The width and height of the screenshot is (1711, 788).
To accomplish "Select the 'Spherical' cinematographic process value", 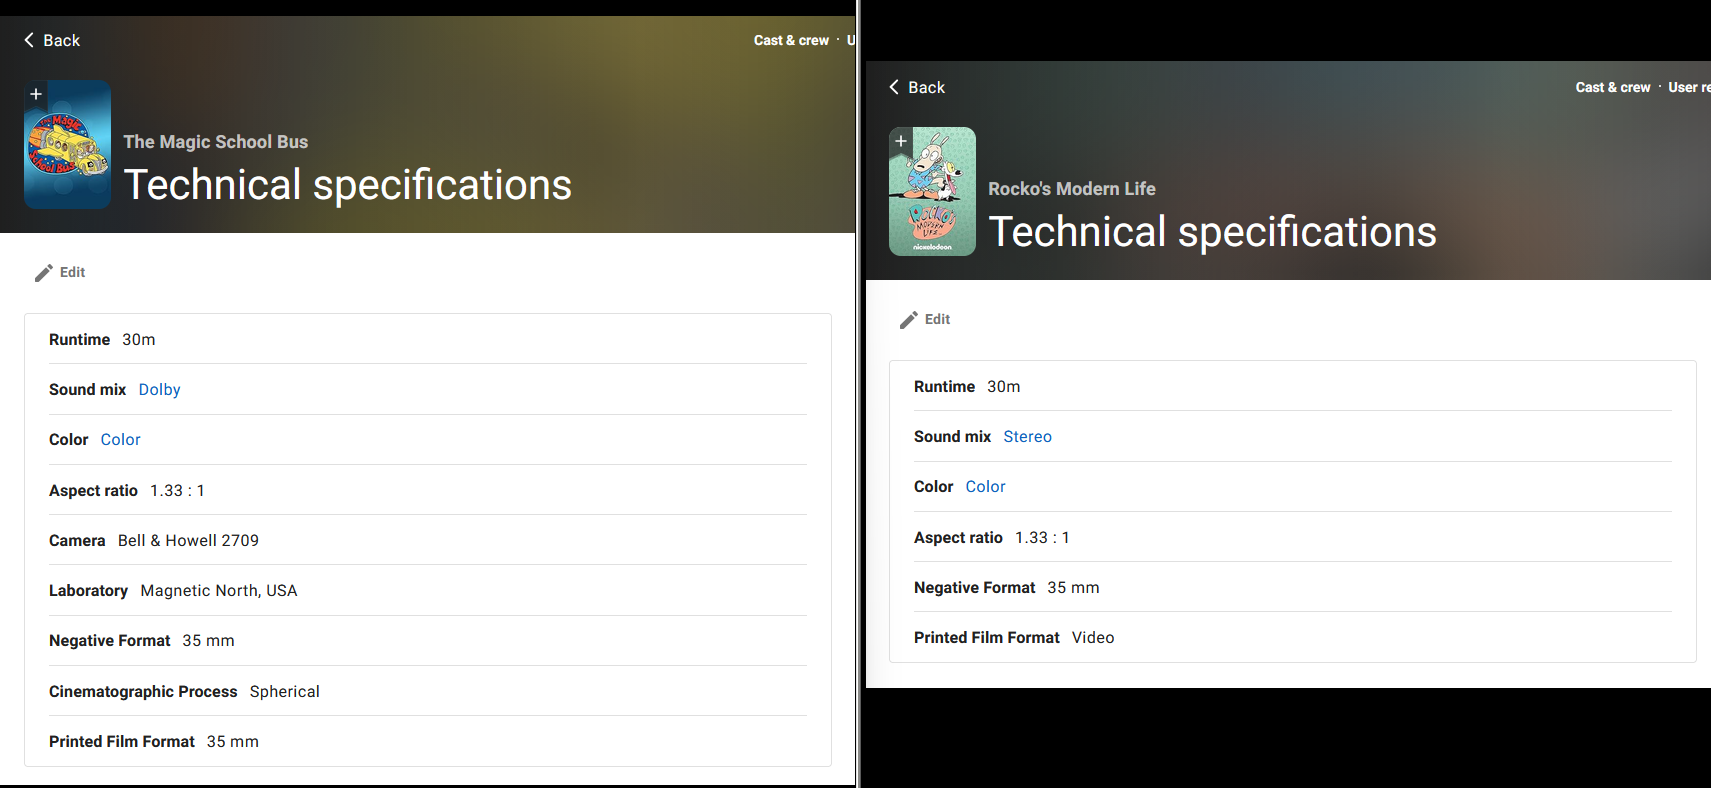I will [x=285, y=692].
